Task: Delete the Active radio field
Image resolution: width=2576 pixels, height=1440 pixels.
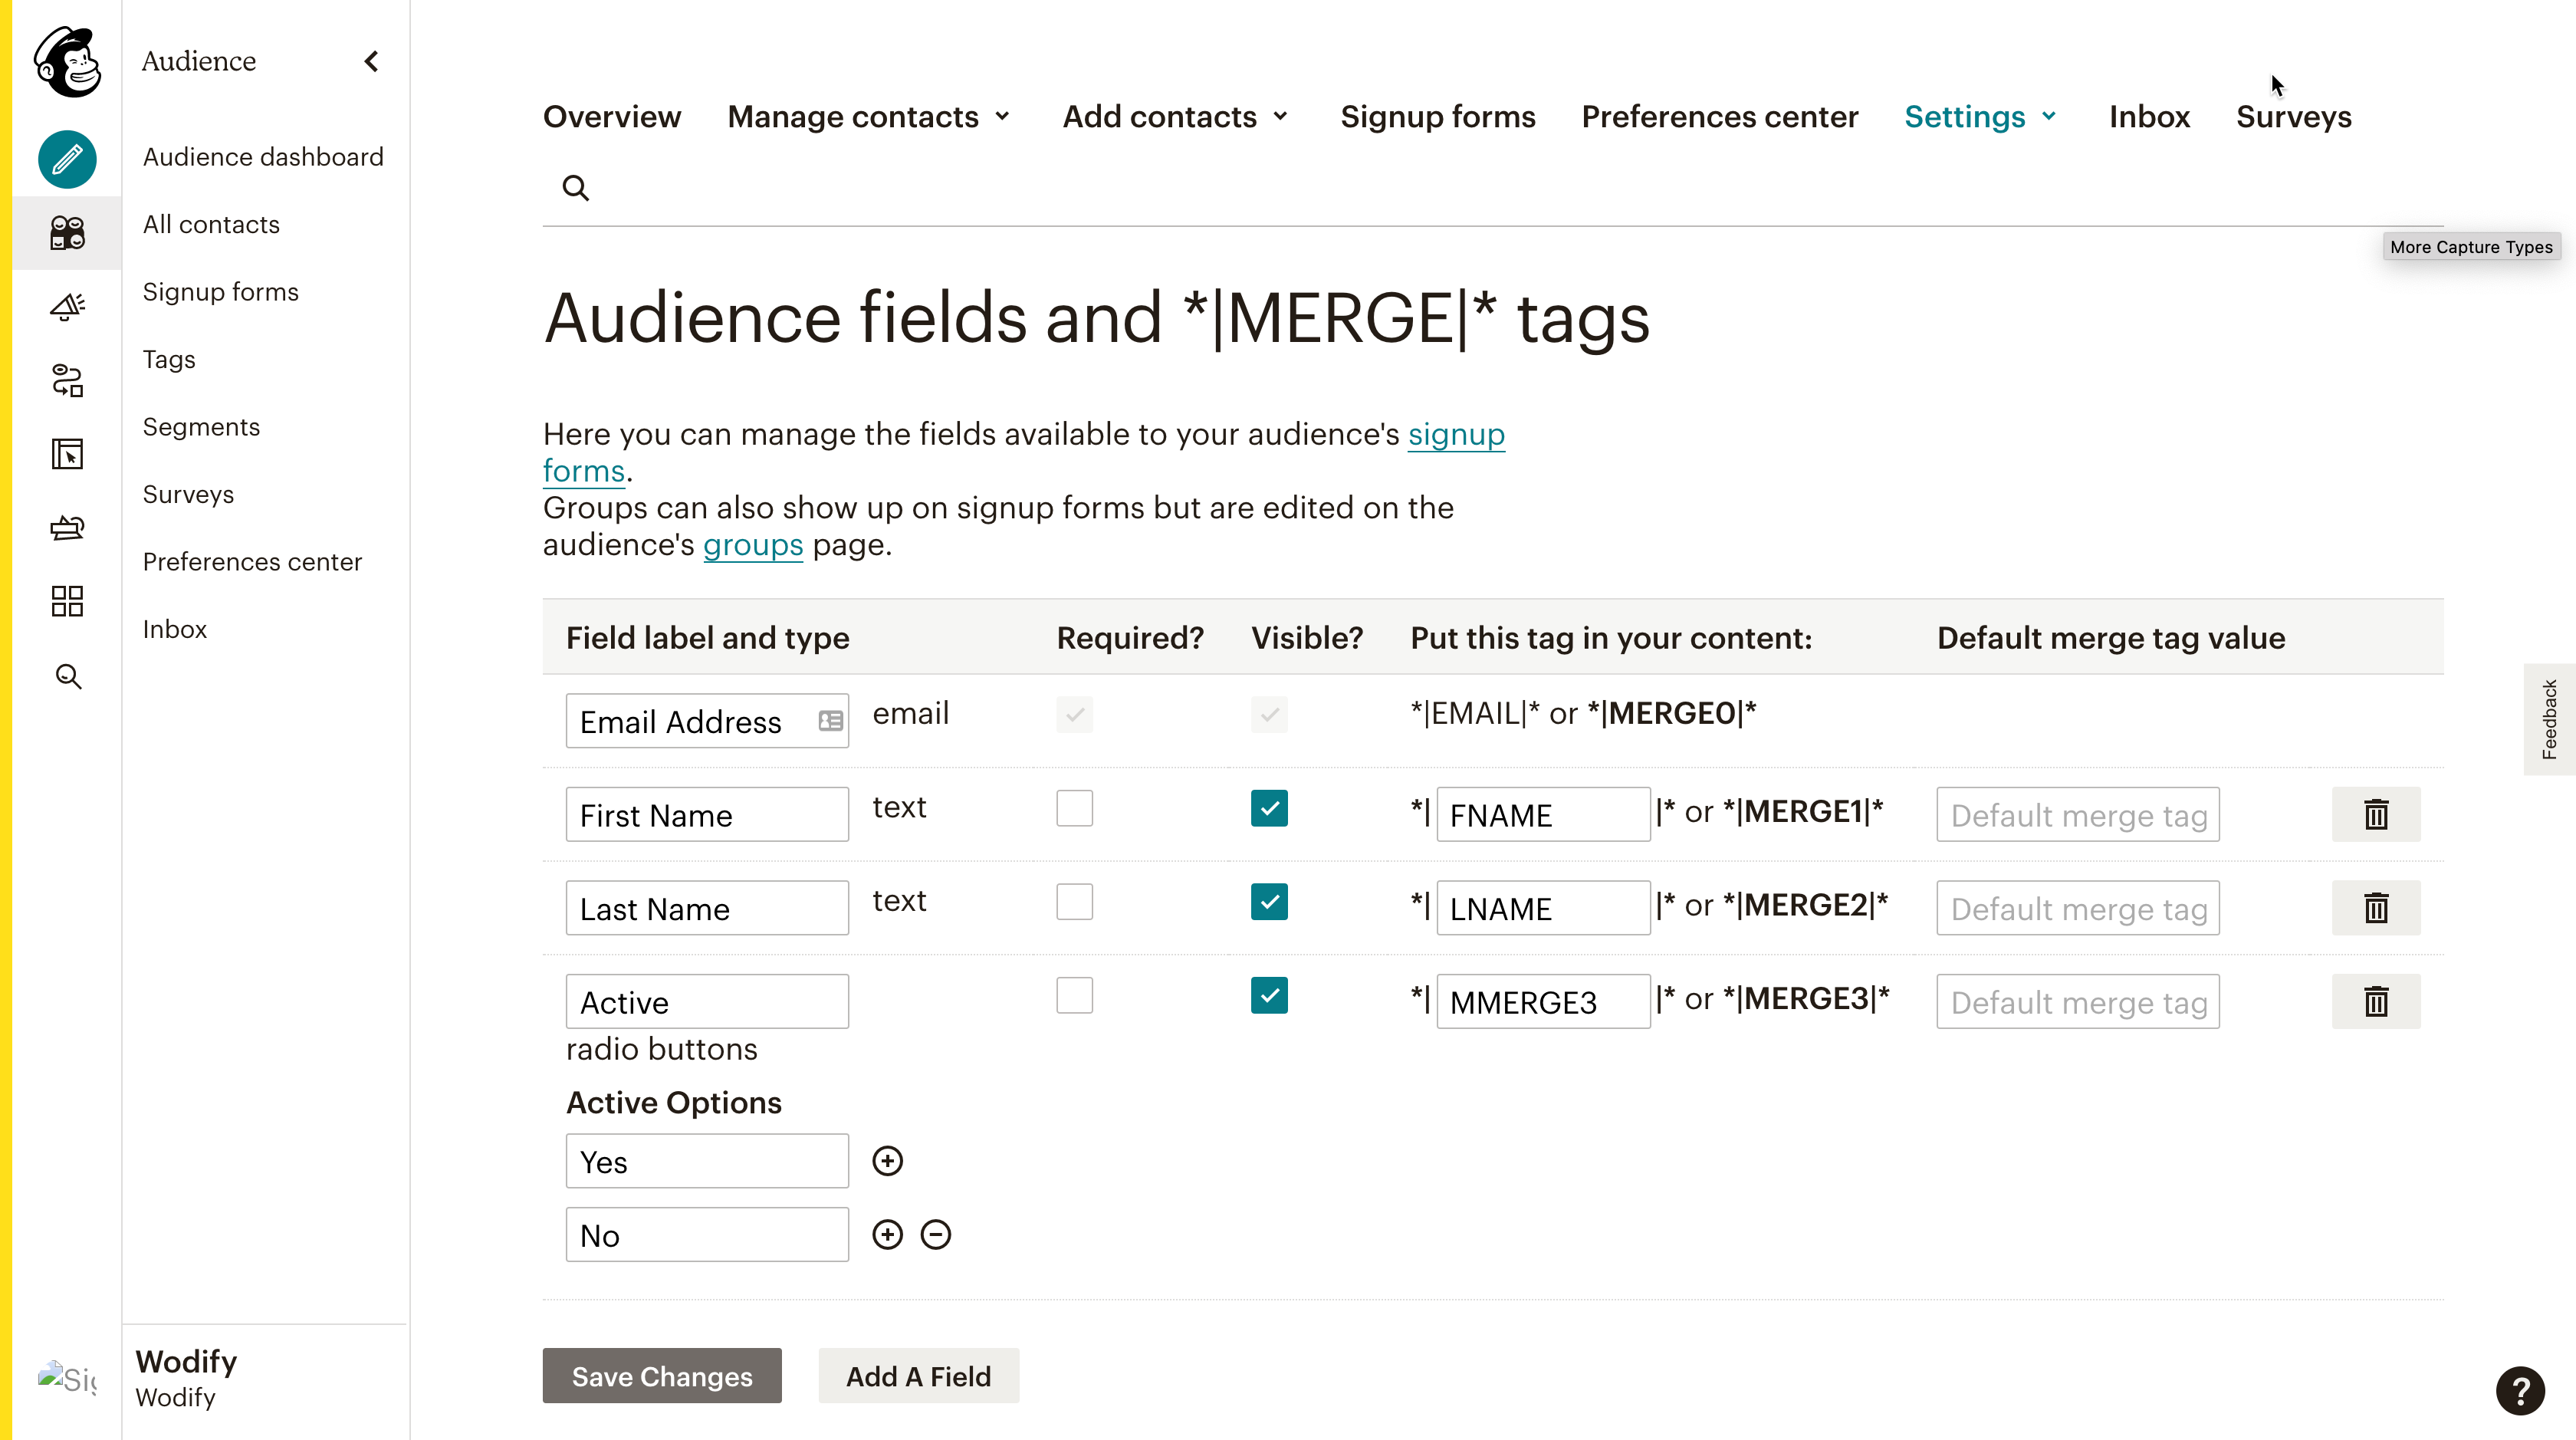Action: click(x=2376, y=1001)
